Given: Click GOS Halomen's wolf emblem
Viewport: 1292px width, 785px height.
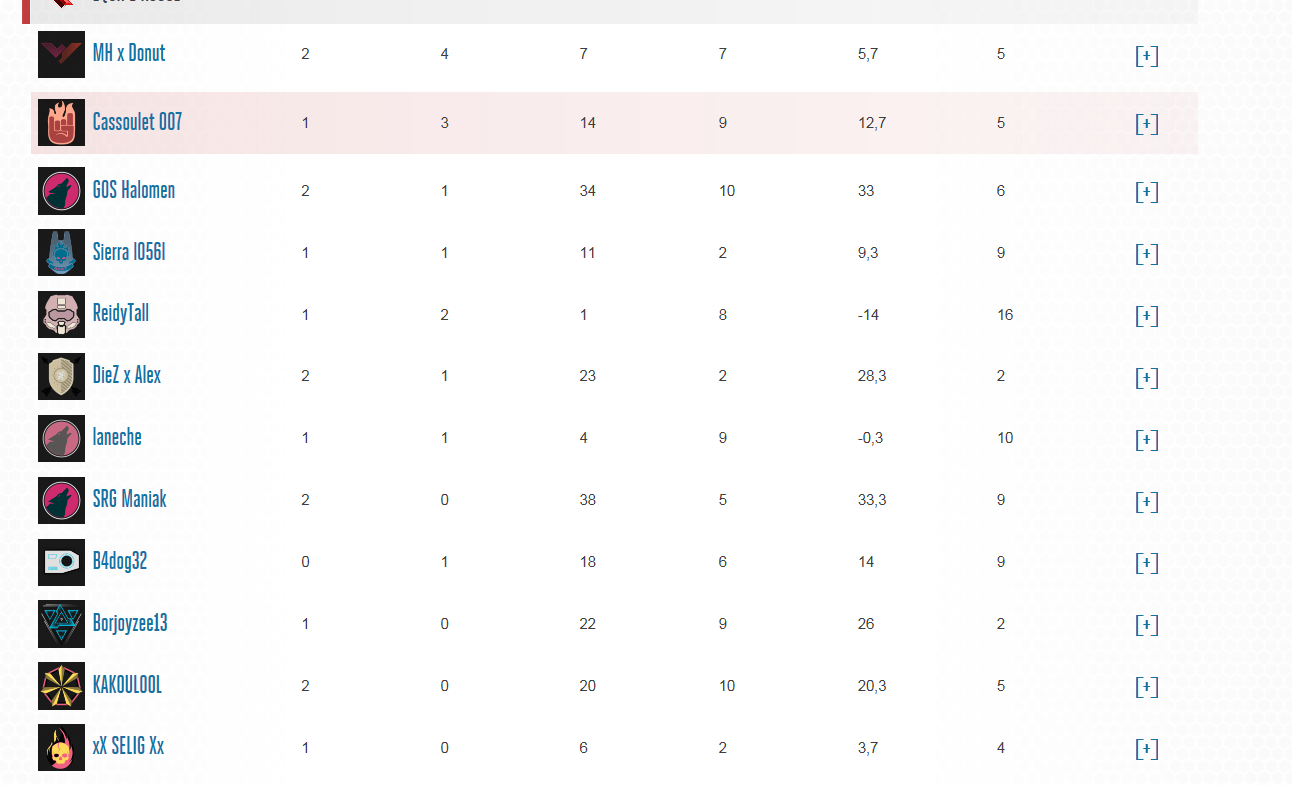Looking at the screenshot, I should [61, 191].
